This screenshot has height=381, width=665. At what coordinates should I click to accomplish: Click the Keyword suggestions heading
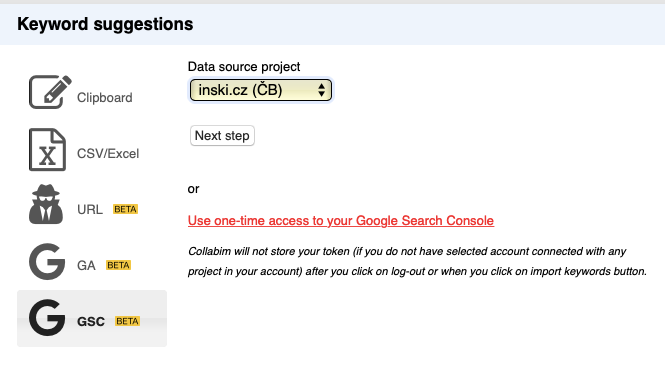pyautogui.click(x=105, y=24)
